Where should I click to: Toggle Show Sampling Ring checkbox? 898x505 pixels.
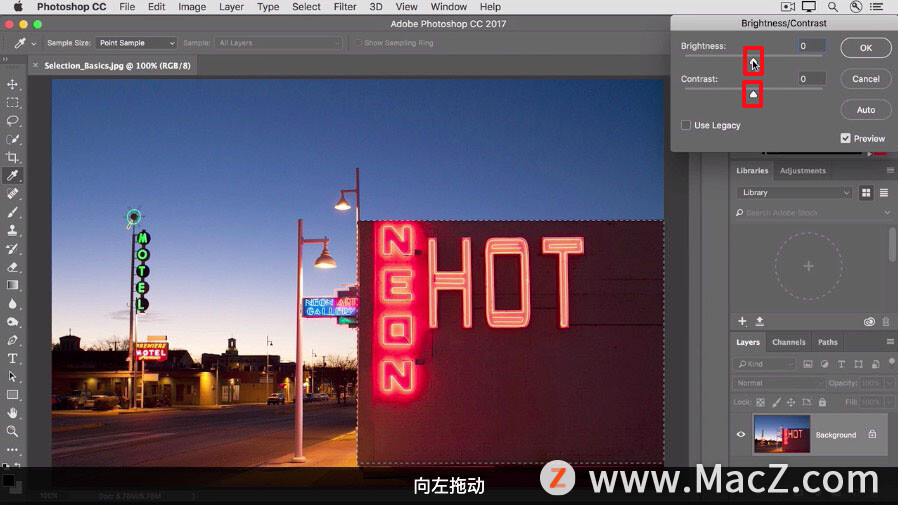[x=358, y=43]
